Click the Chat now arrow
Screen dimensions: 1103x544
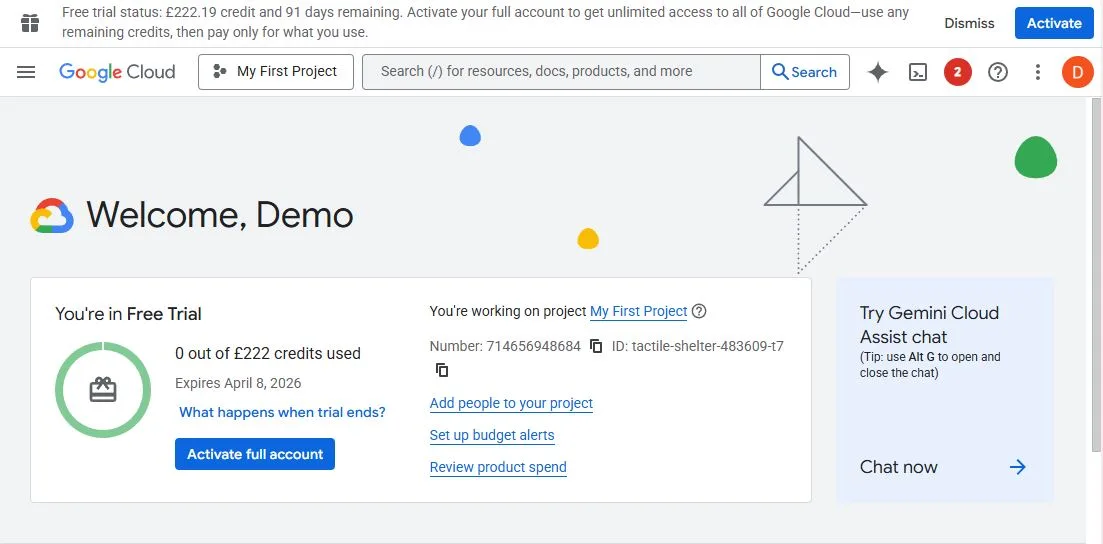click(1017, 467)
